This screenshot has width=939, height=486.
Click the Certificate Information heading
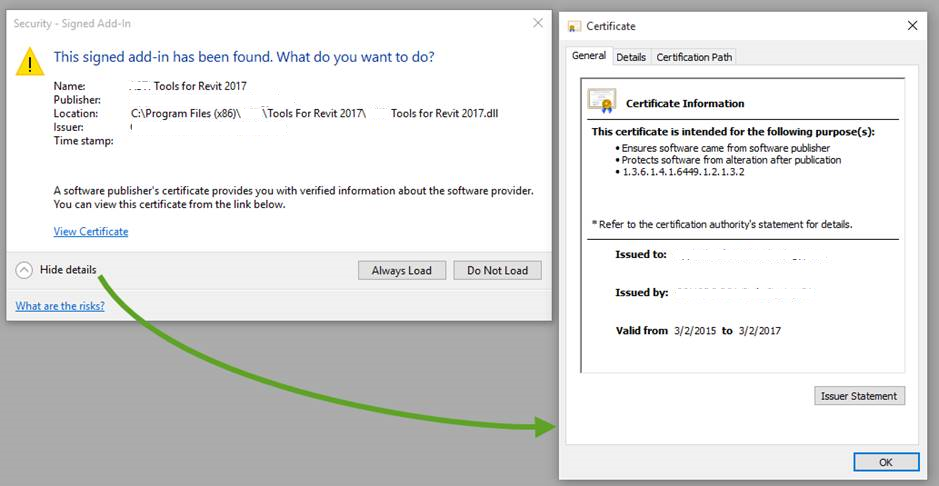(685, 104)
